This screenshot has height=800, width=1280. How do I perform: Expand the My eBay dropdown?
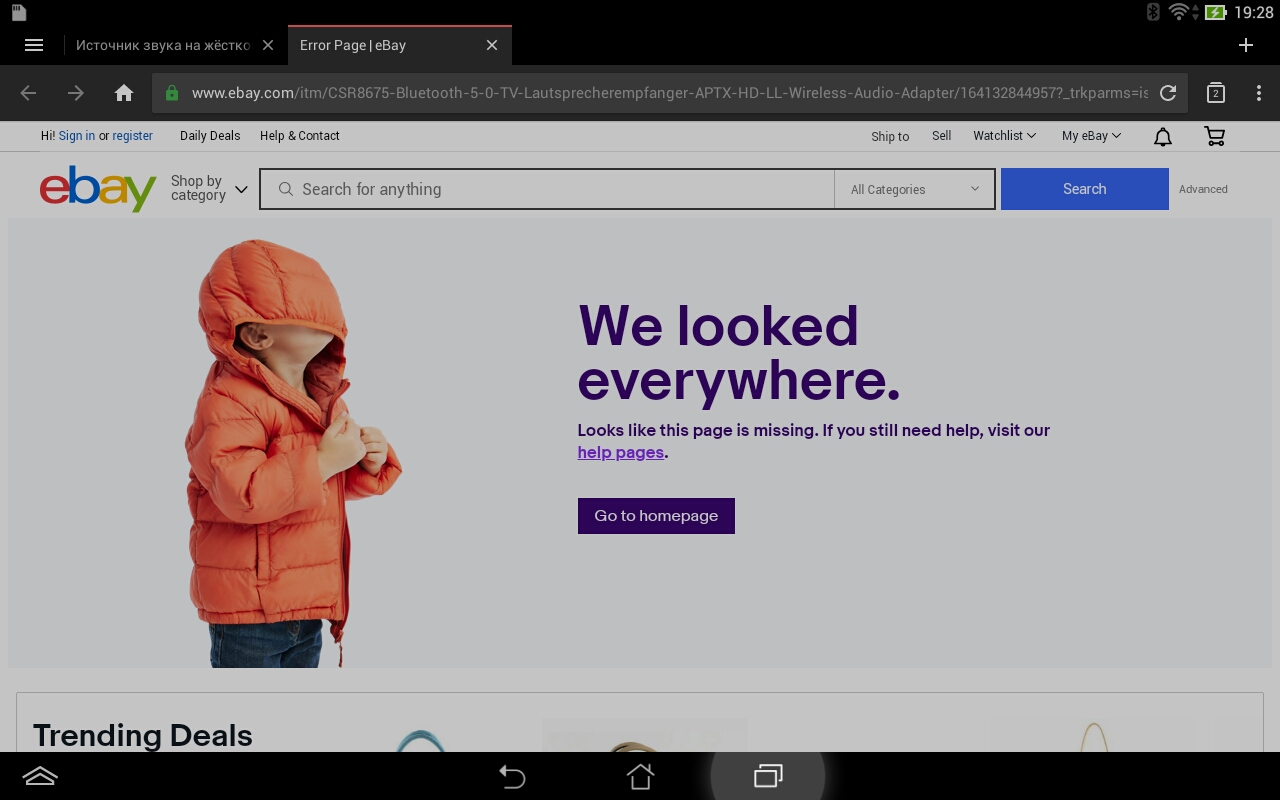tap(1091, 136)
